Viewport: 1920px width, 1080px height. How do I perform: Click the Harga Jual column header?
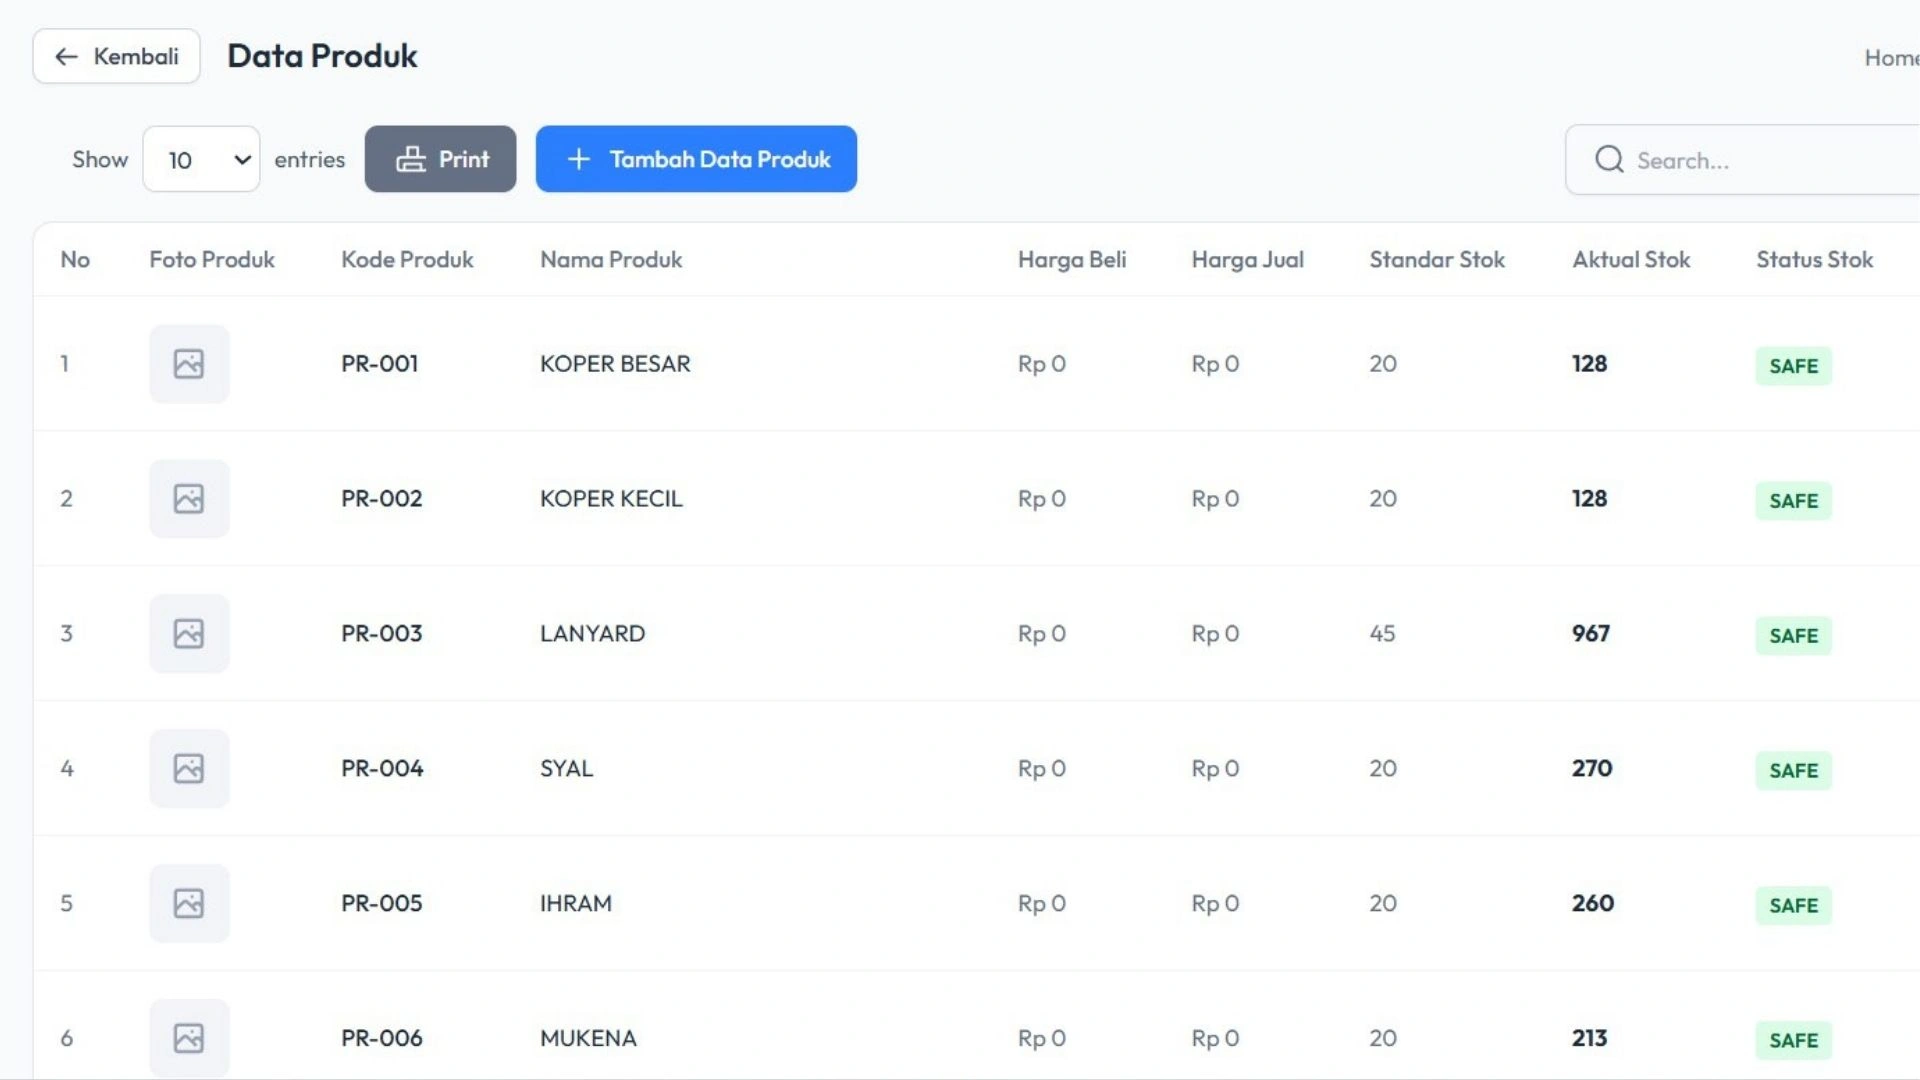pos(1247,260)
